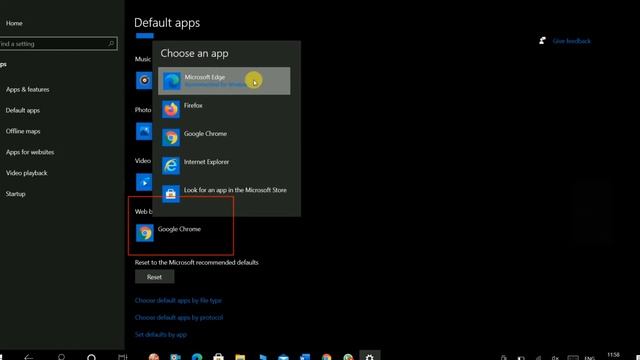This screenshot has height=360, width=640.
Task: Open Apps & features page
Action: (x=27, y=89)
